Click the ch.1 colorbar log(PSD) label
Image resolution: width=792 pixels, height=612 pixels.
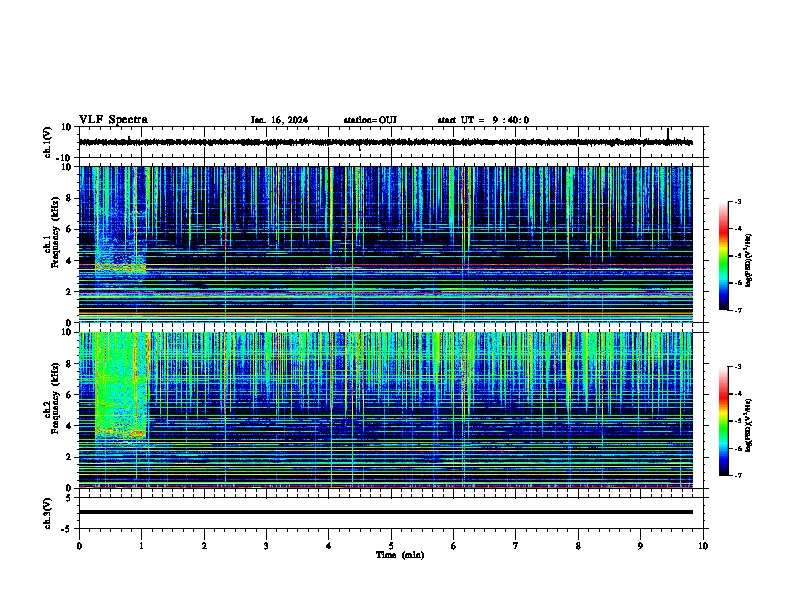point(749,260)
